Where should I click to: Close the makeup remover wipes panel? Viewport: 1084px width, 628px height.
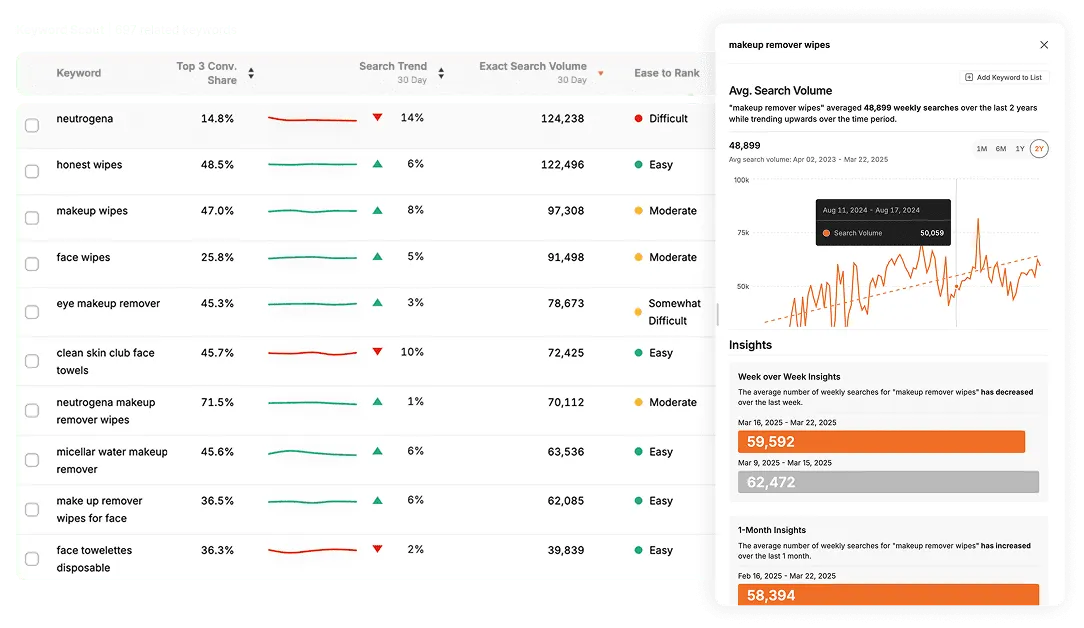click(1044, 45)
